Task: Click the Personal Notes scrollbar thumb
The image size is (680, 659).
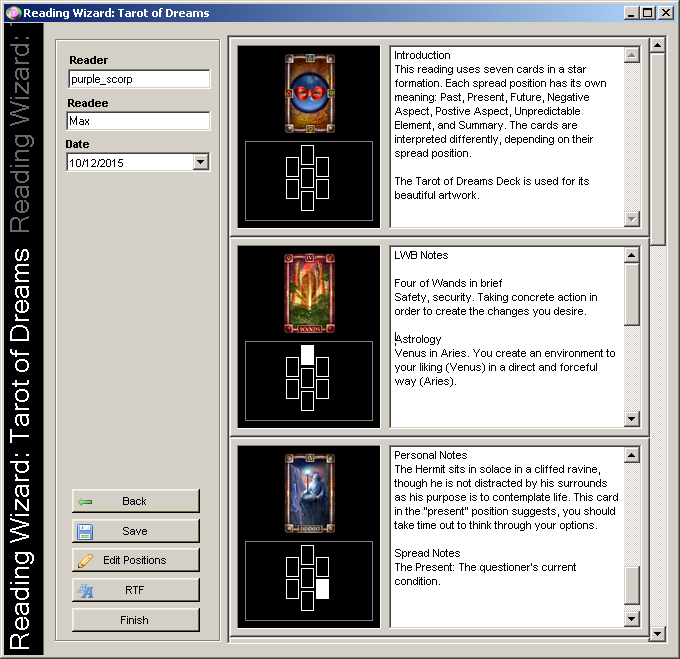Action: click(632, 585)
